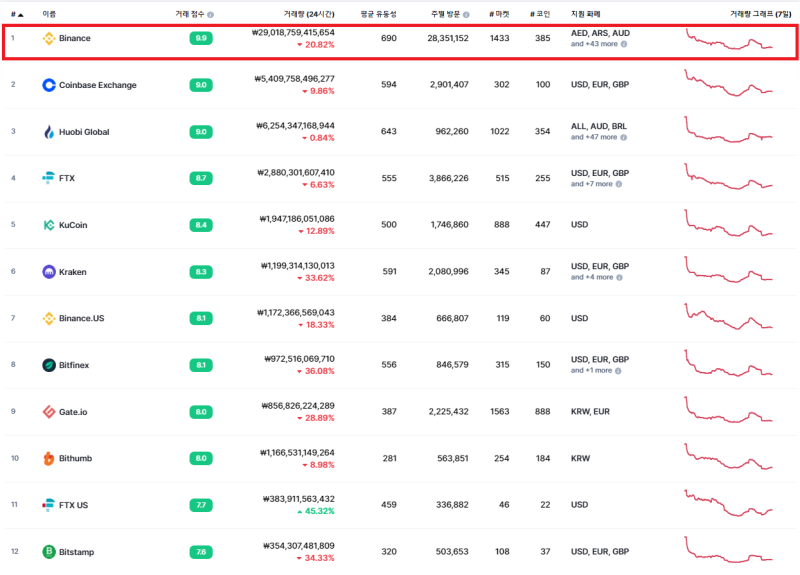Click info icon beside 거래 점수 header
800x575 pixels.
pyautogui.click(x=211, y=15)
